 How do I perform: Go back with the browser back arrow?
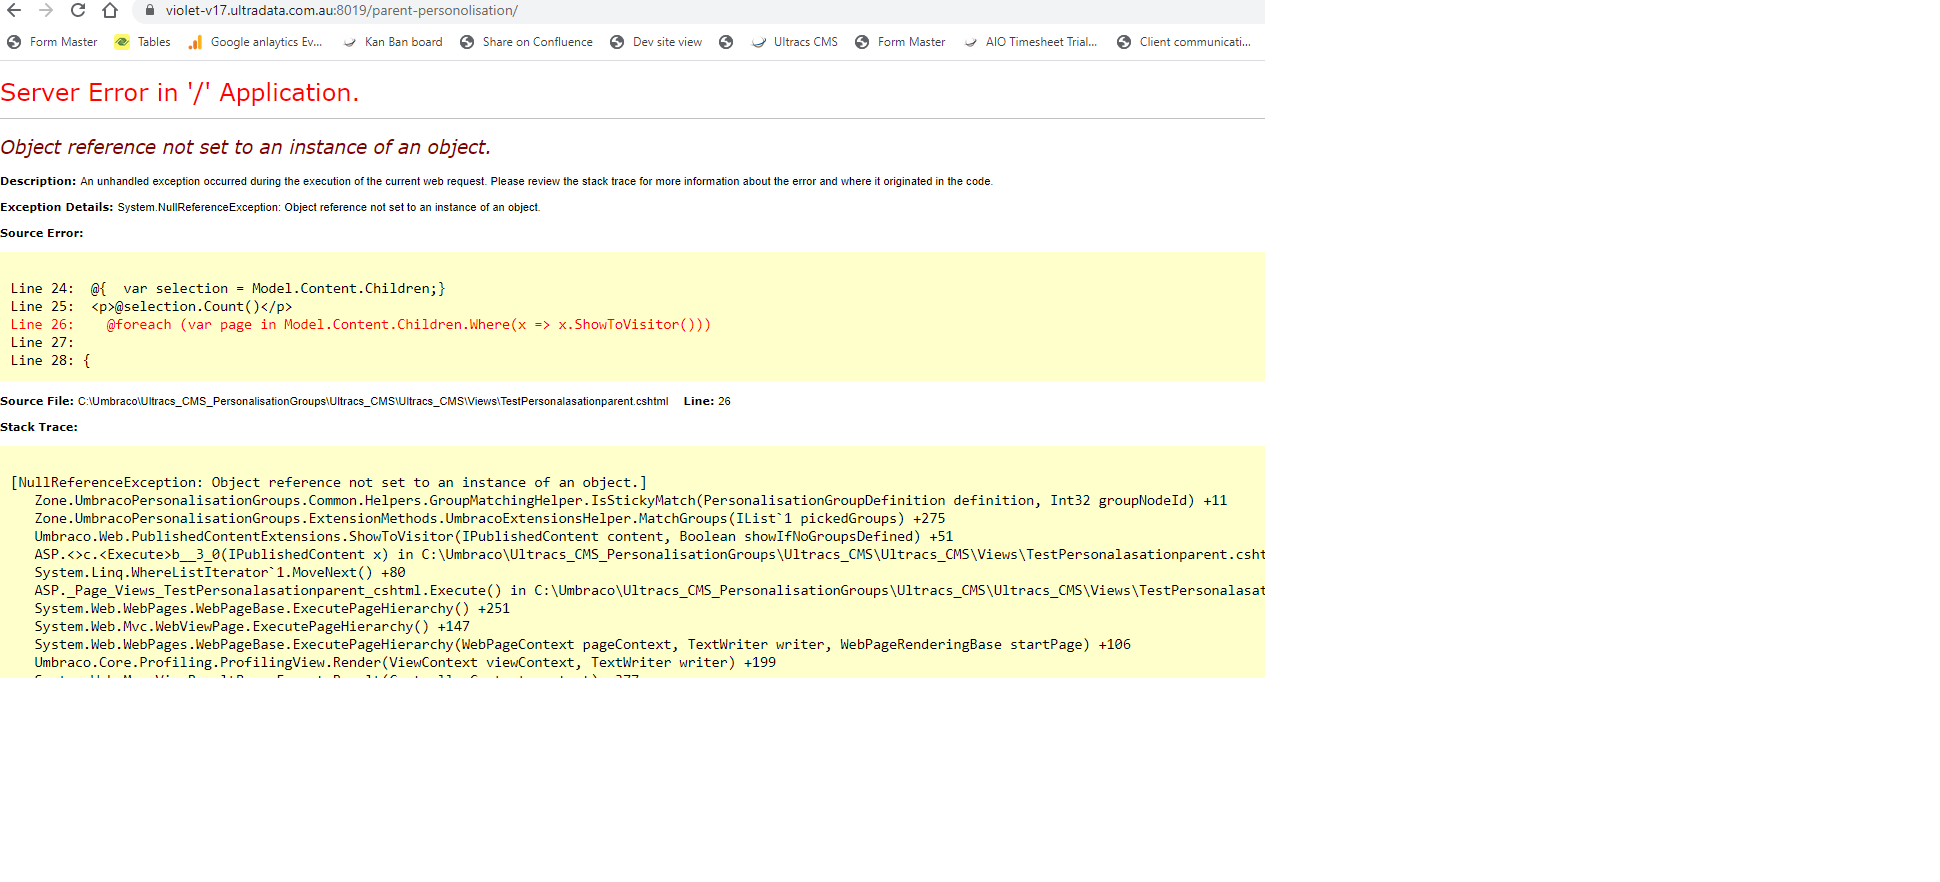tap(14, 10)
